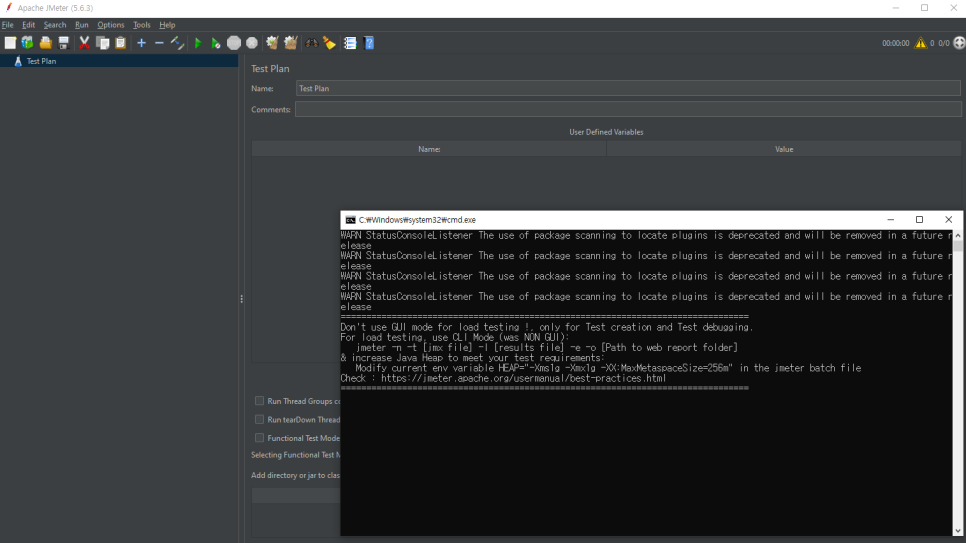Open the Options menu
Viewport: 966px width, 543px height.
coord(111,25)
